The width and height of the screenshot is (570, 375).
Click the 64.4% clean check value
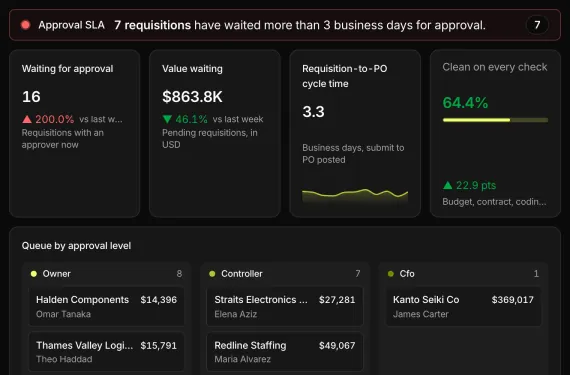[465, 102]
